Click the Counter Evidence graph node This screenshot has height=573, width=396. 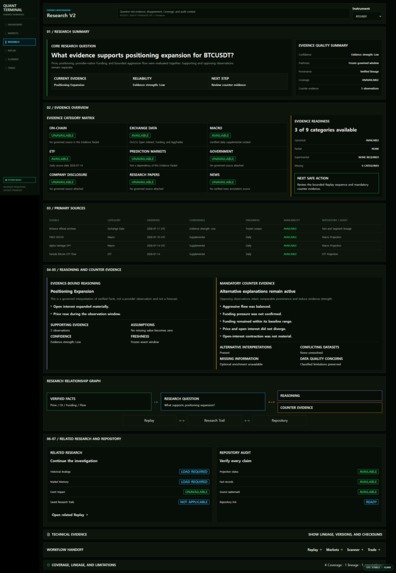click(x=330, y=407)
